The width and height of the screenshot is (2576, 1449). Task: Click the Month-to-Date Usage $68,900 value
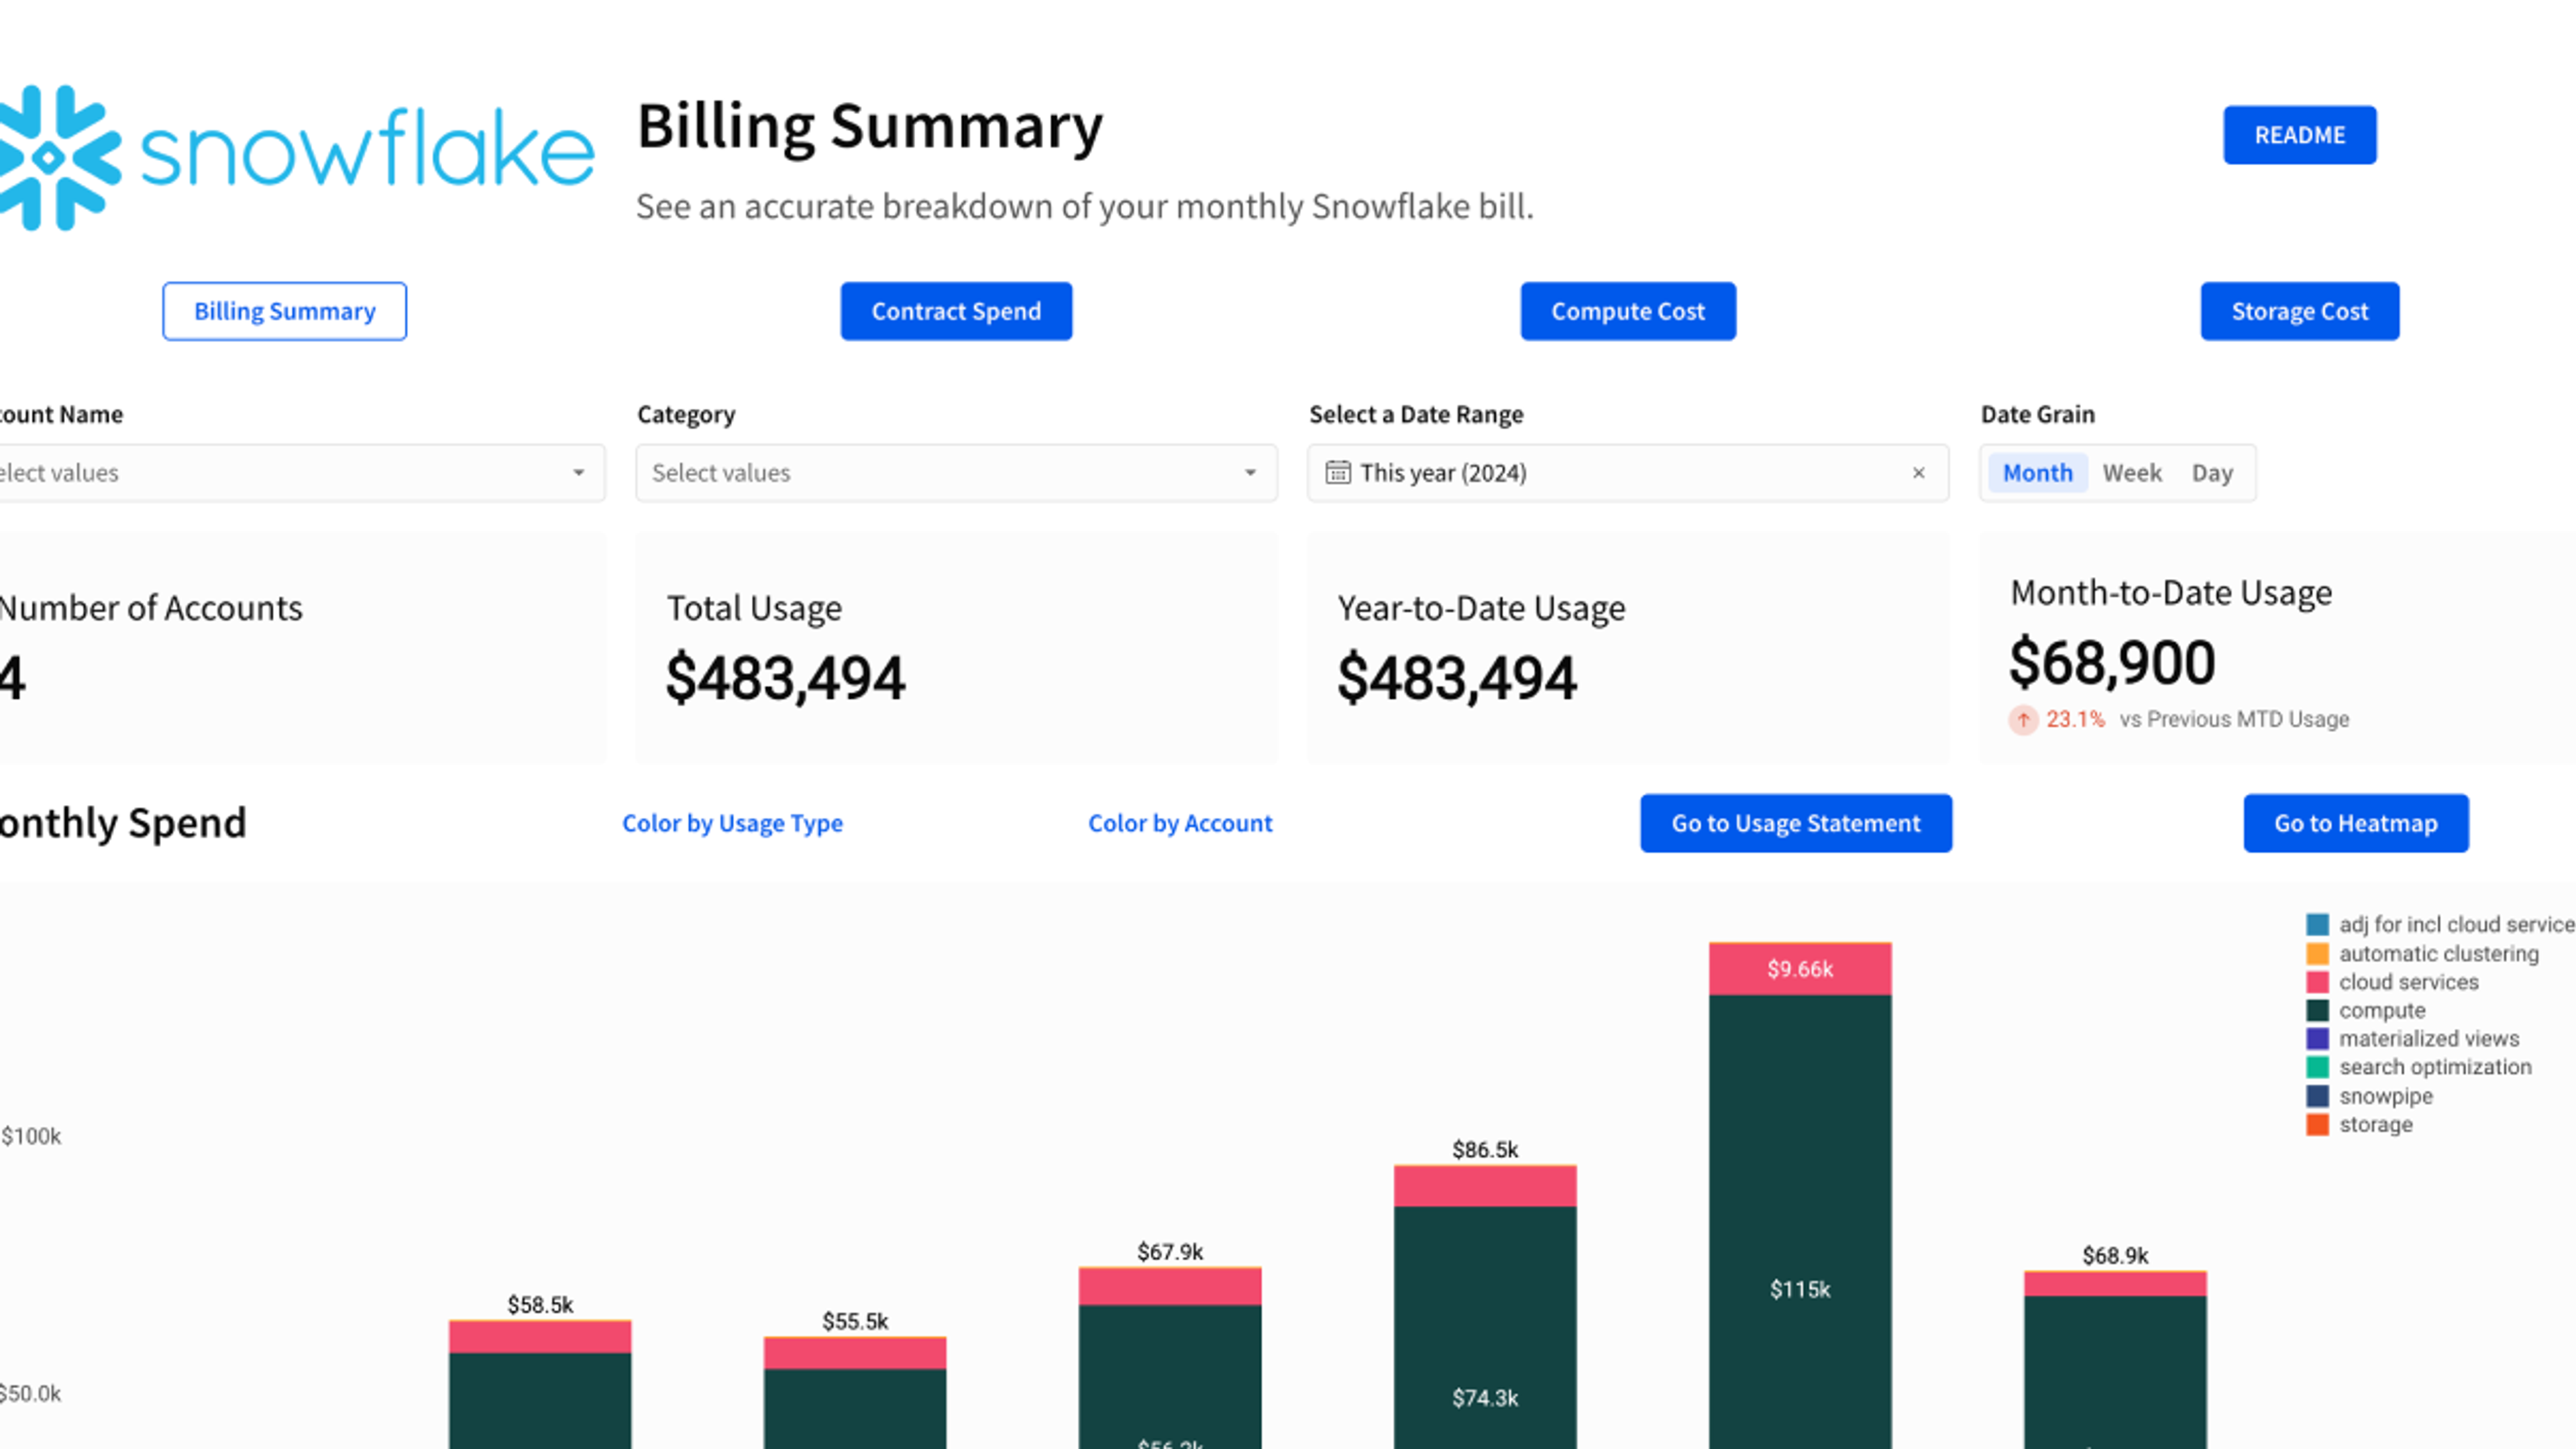click(x=2112, y=663)
